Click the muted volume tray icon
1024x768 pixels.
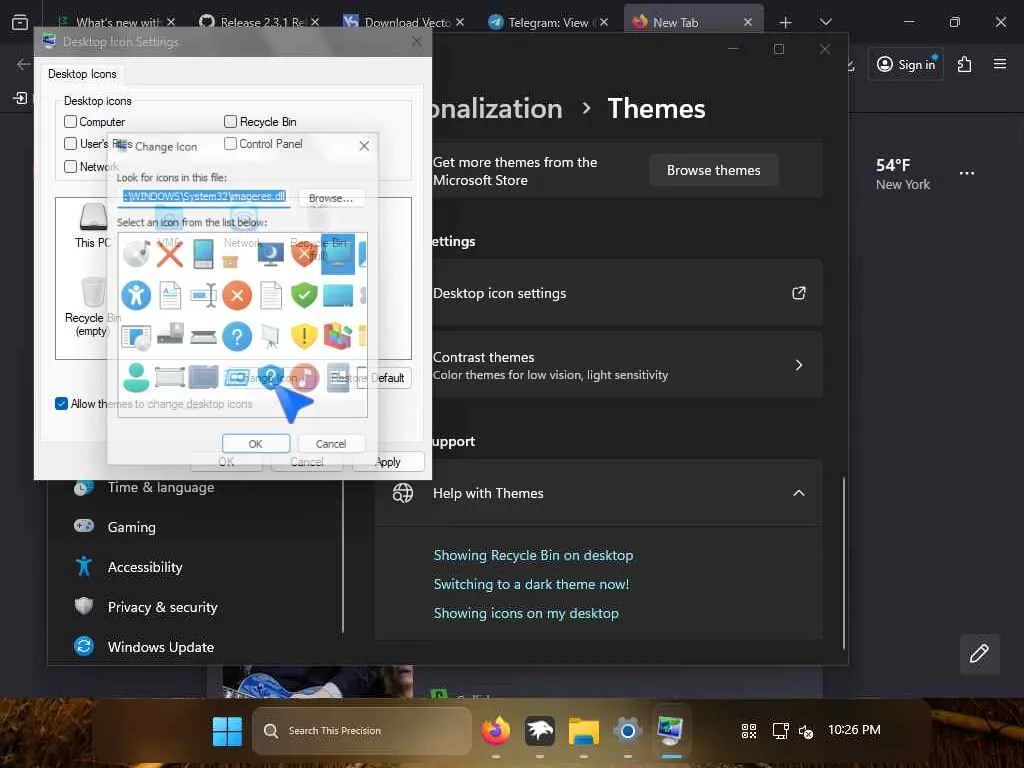click(x=806, y=731)
